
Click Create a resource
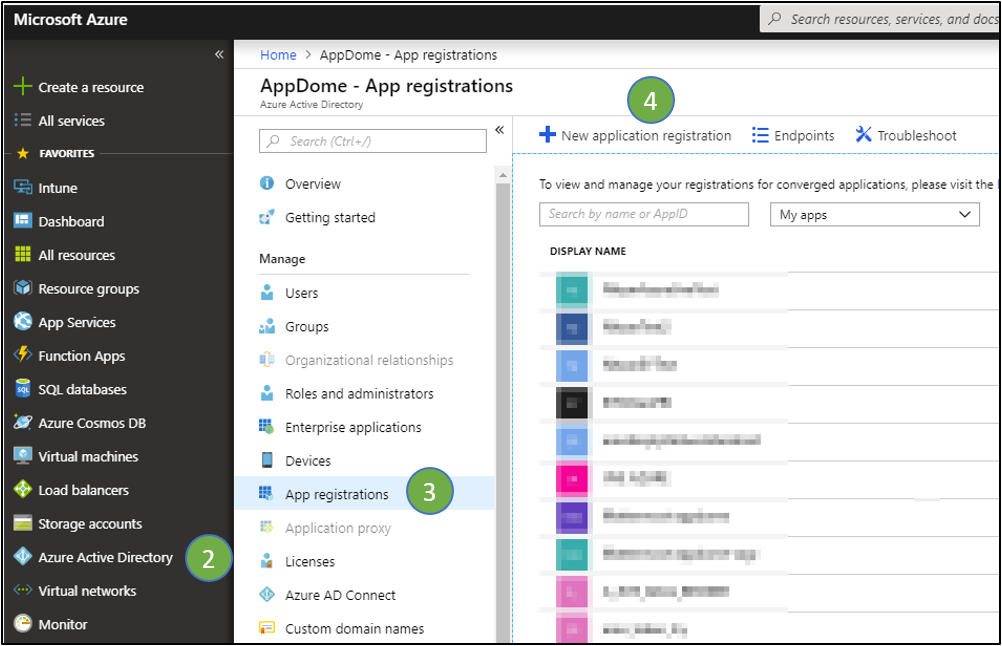coord(90,87)
